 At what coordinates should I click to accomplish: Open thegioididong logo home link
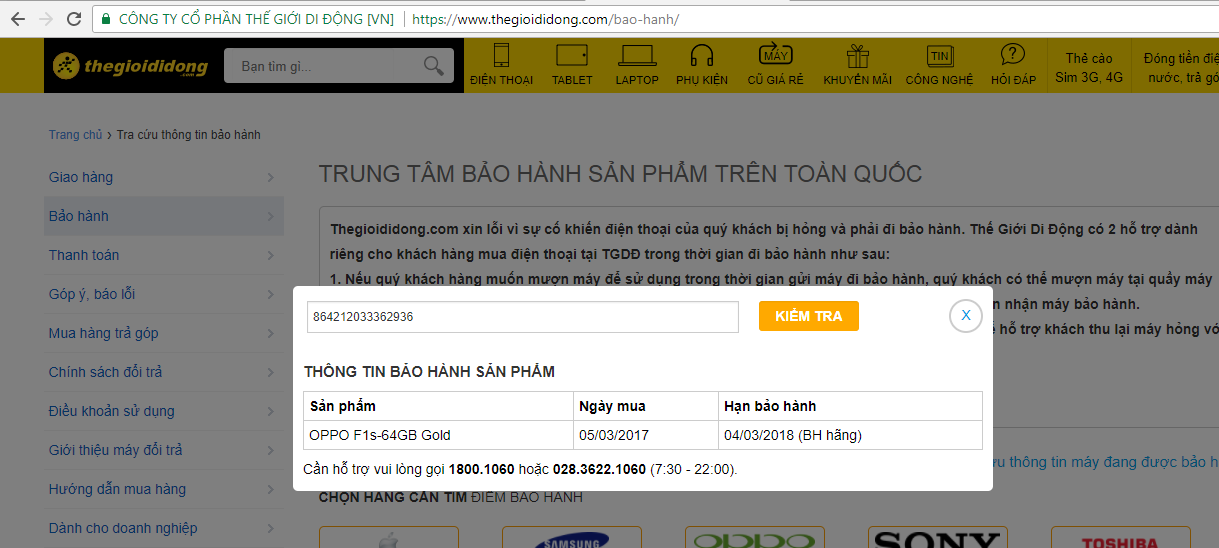(130, 66)
